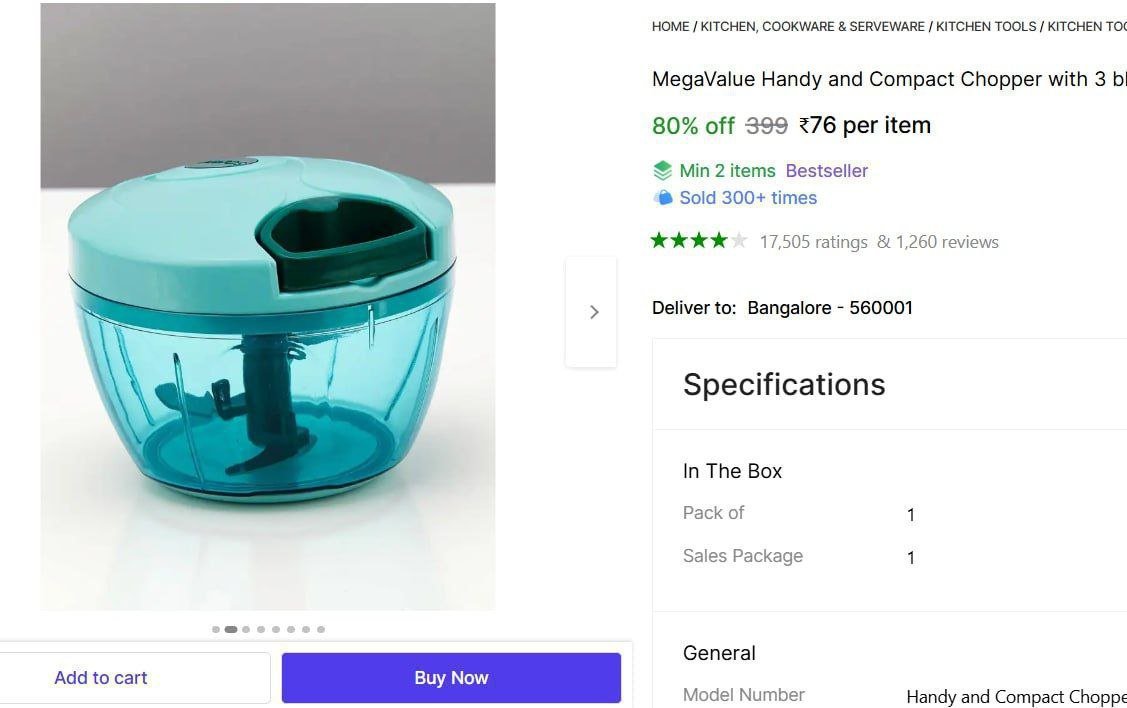
Task: Change delivery location Bangalore - 560001
Action: click(x=830, y=308)
